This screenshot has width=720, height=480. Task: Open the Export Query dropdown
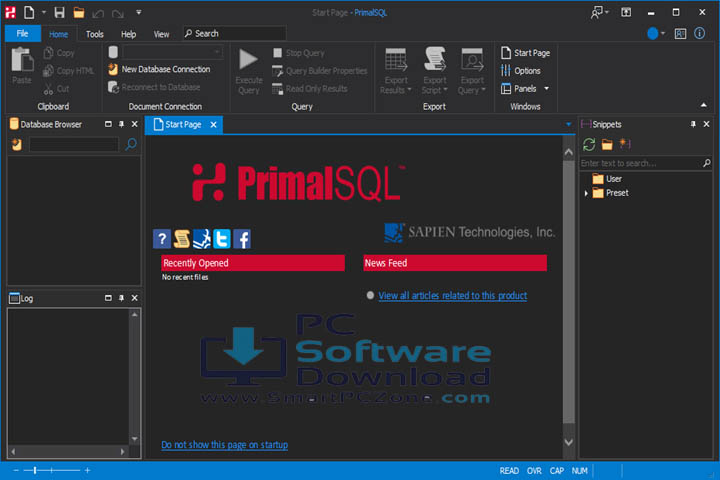click(472, 71)
